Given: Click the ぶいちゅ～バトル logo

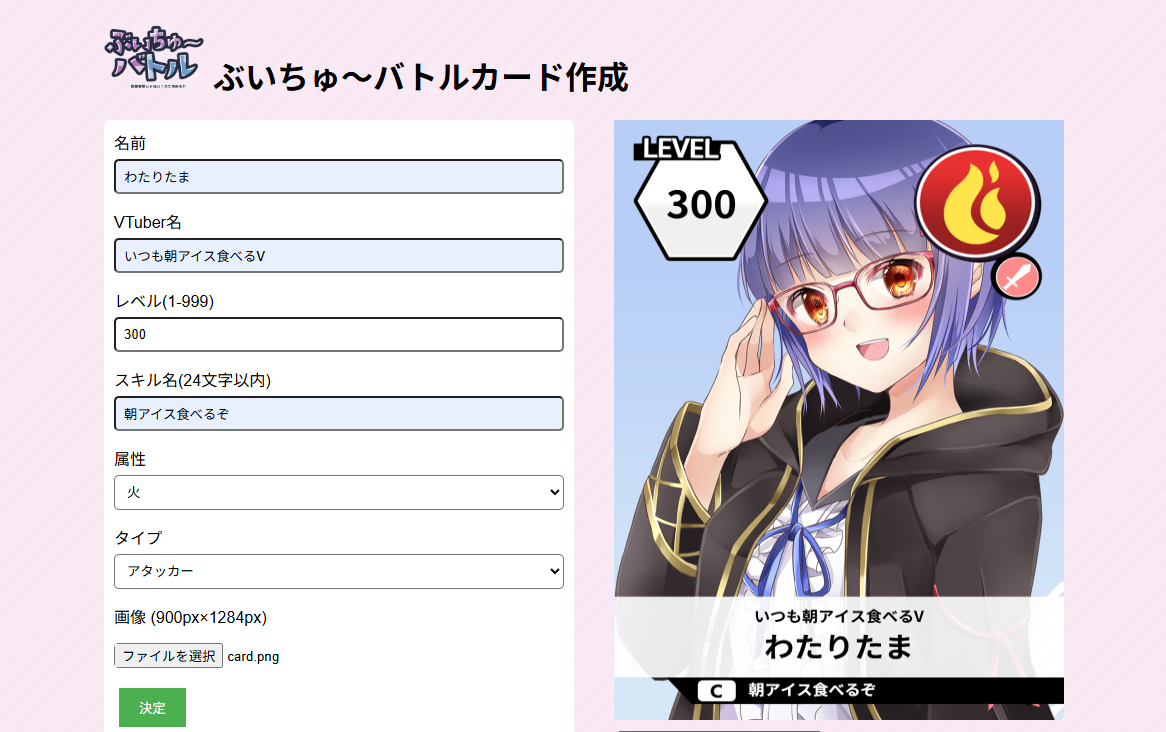Looking at the screenshot, I should click(154, 58).
